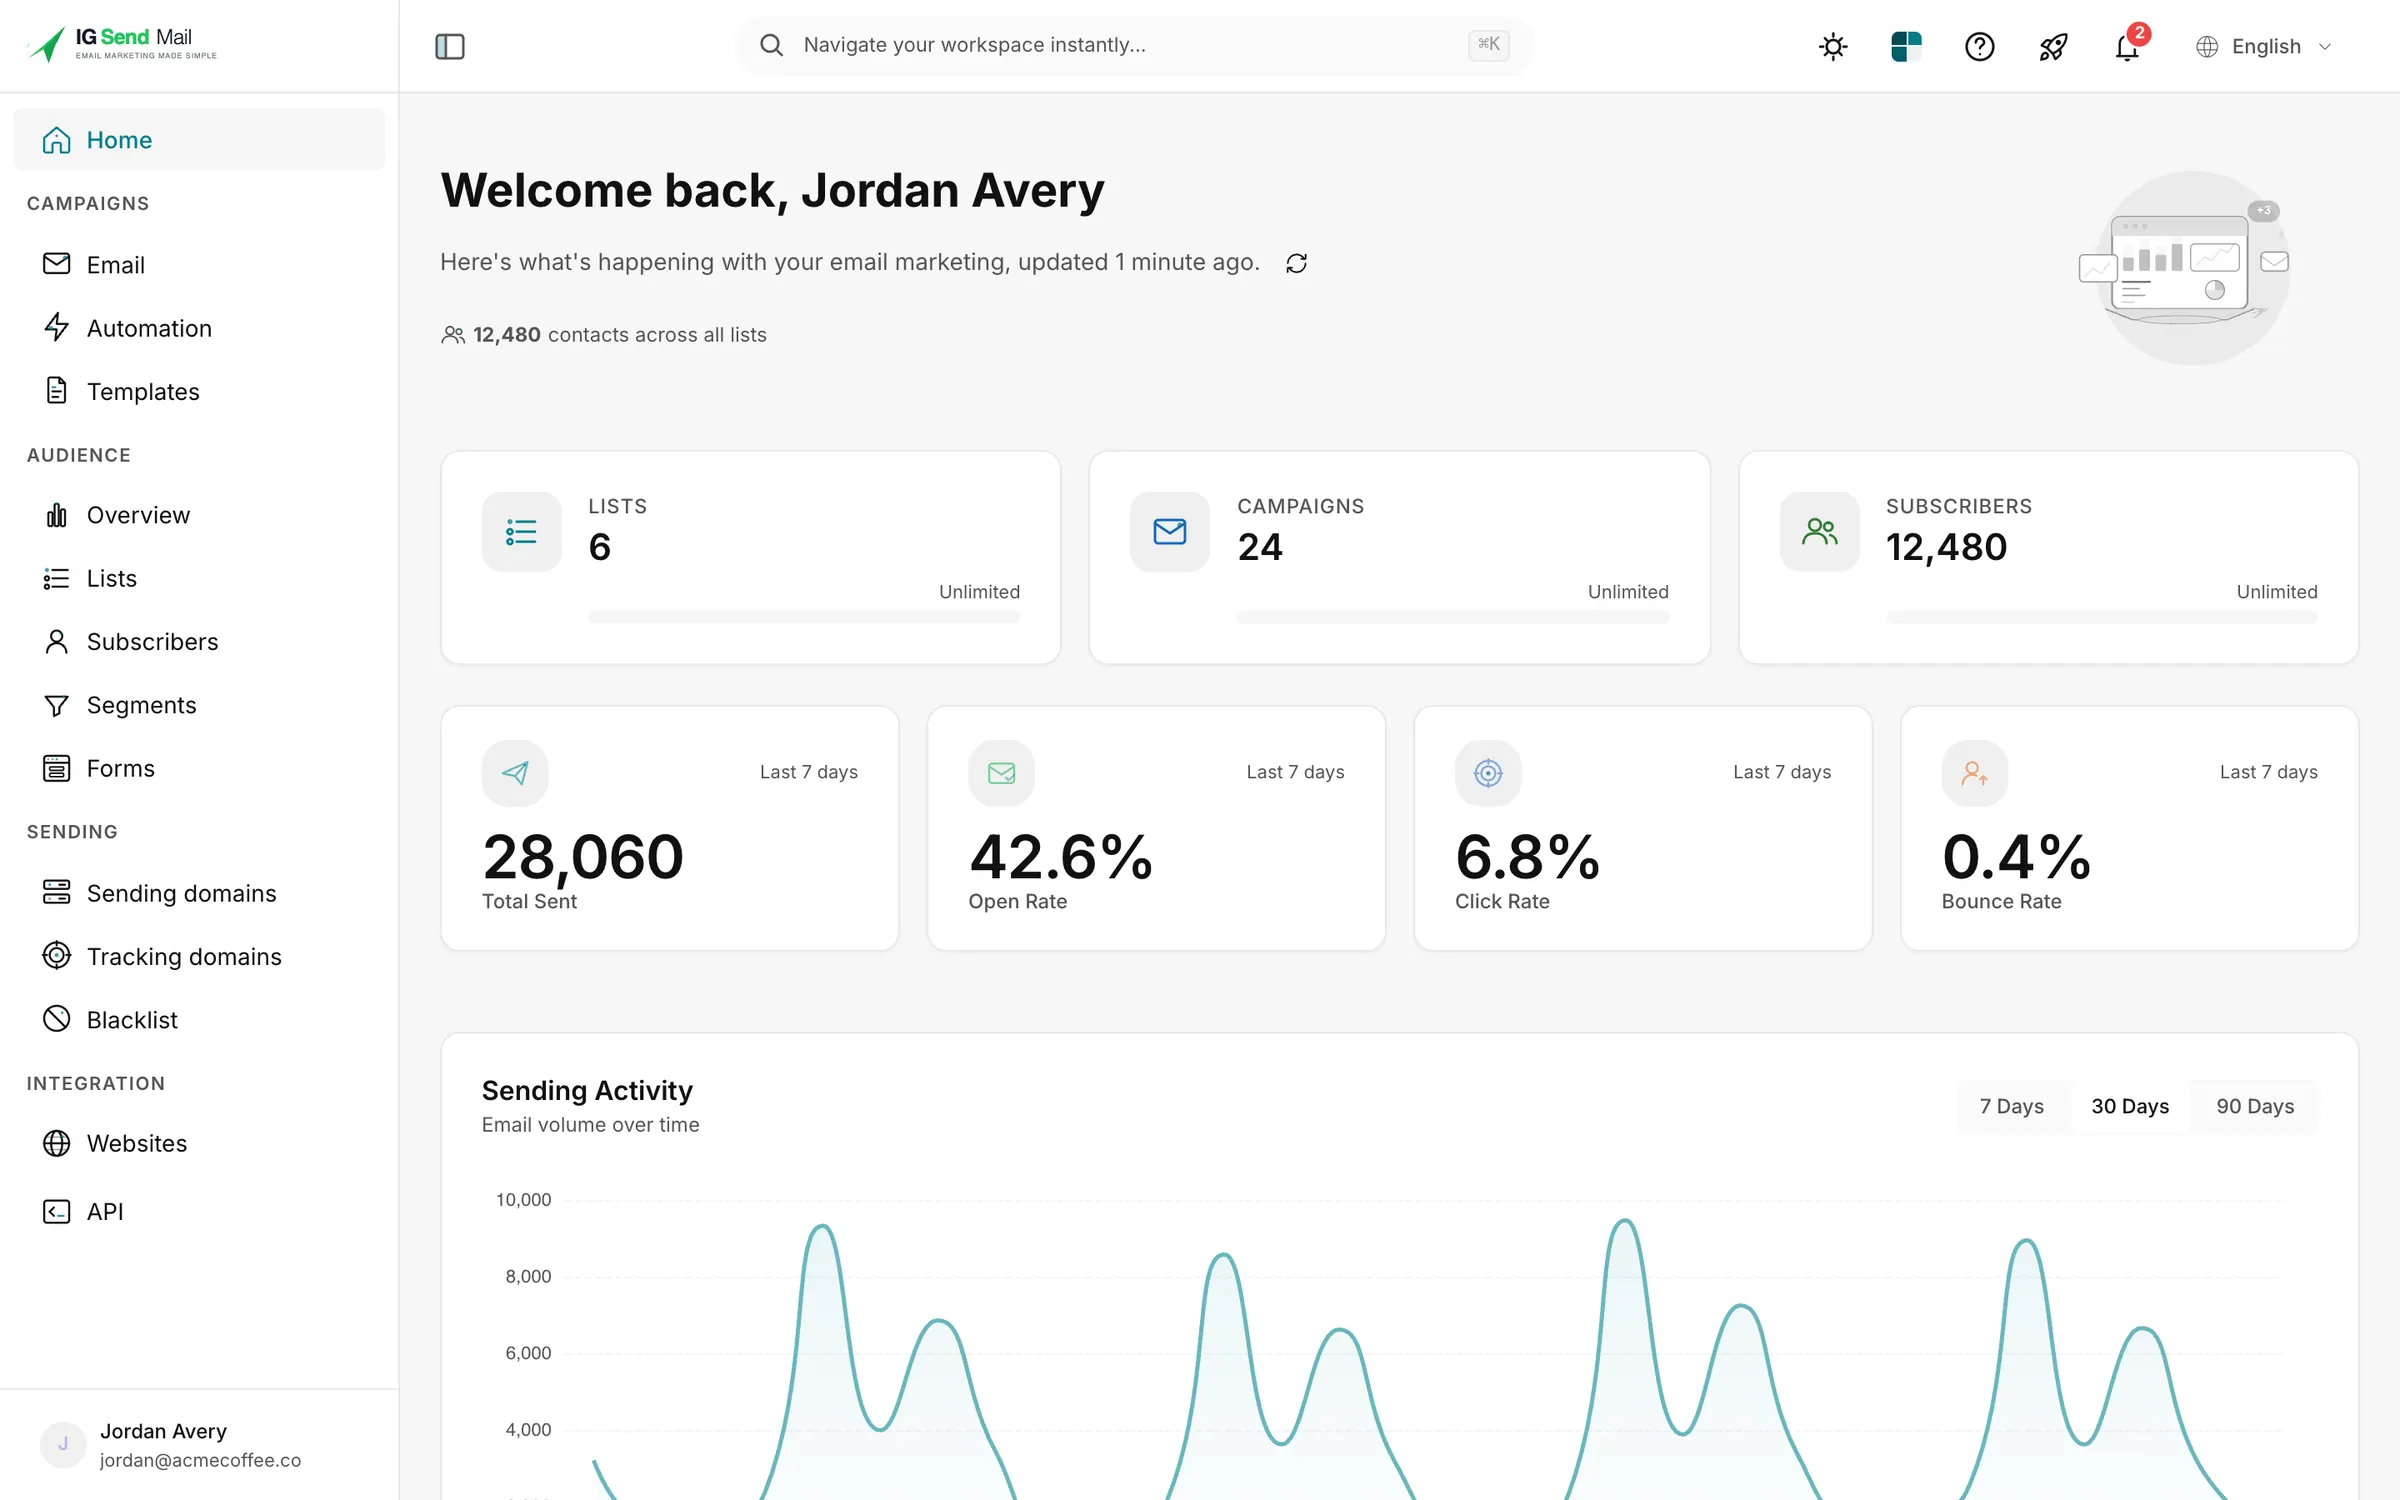Click the Sending domains server icon
Image resolution: width=2400 pixels, height=1500 pixels.
point(56,892)
